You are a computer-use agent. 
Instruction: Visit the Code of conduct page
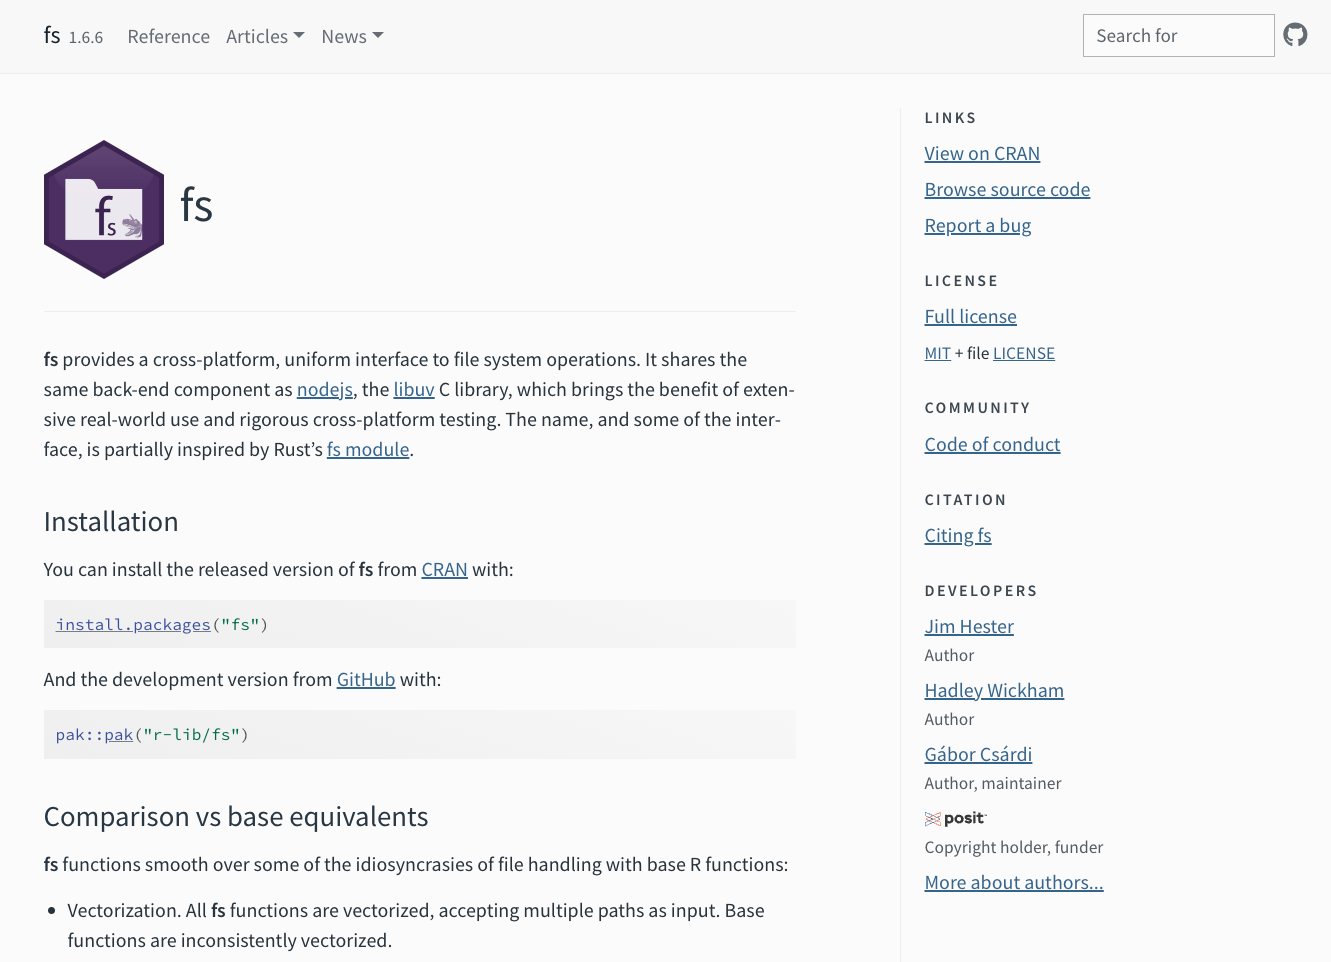coord(991,444)
